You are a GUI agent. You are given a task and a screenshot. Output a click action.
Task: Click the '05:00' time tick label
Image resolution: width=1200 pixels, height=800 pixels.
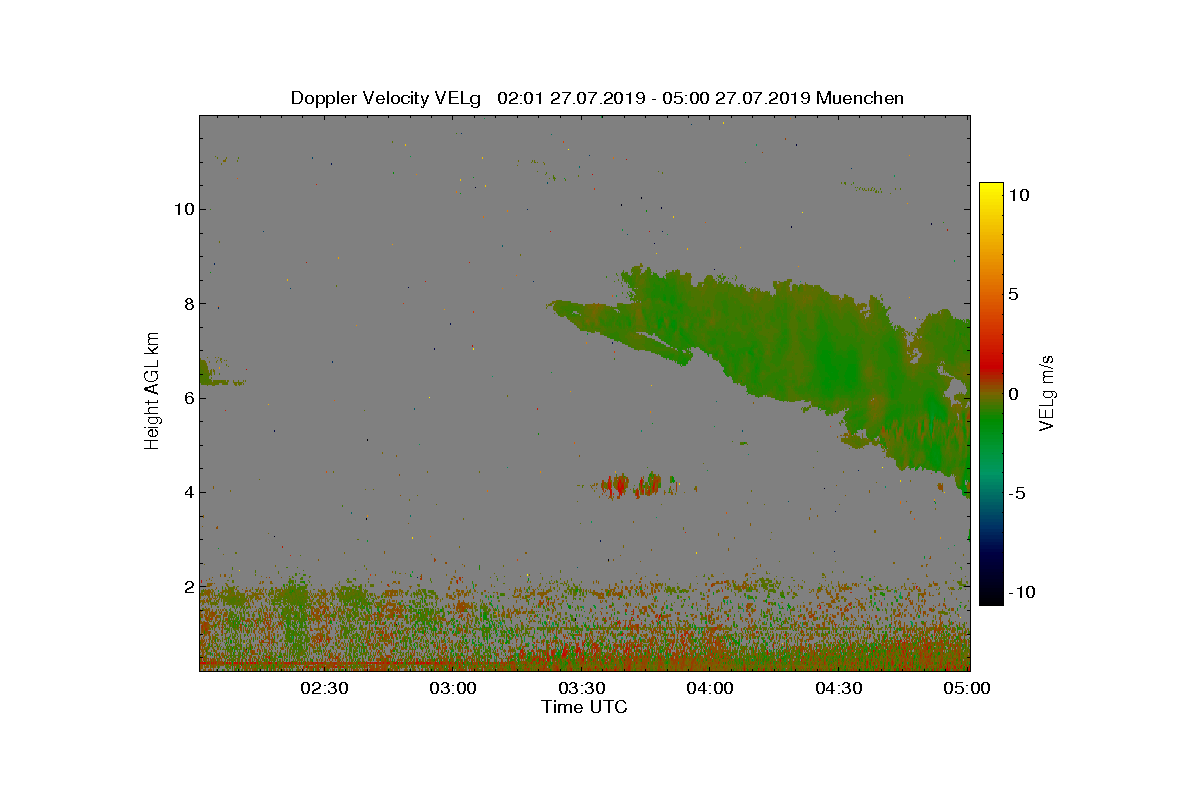968,688
